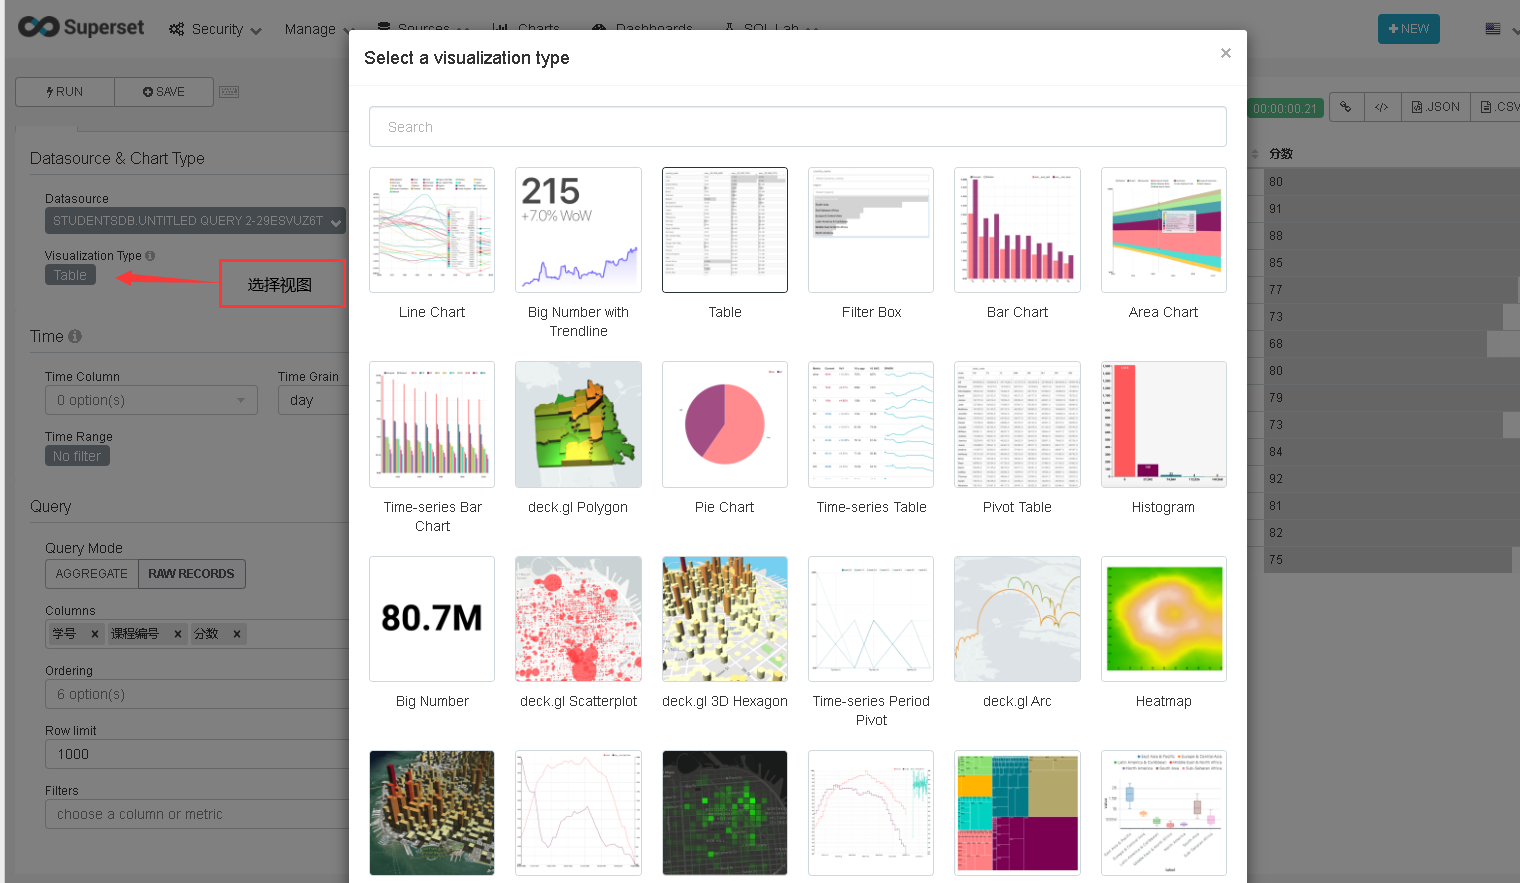
Task: Open the Ordering options dropdown
Action: point(197,694)
